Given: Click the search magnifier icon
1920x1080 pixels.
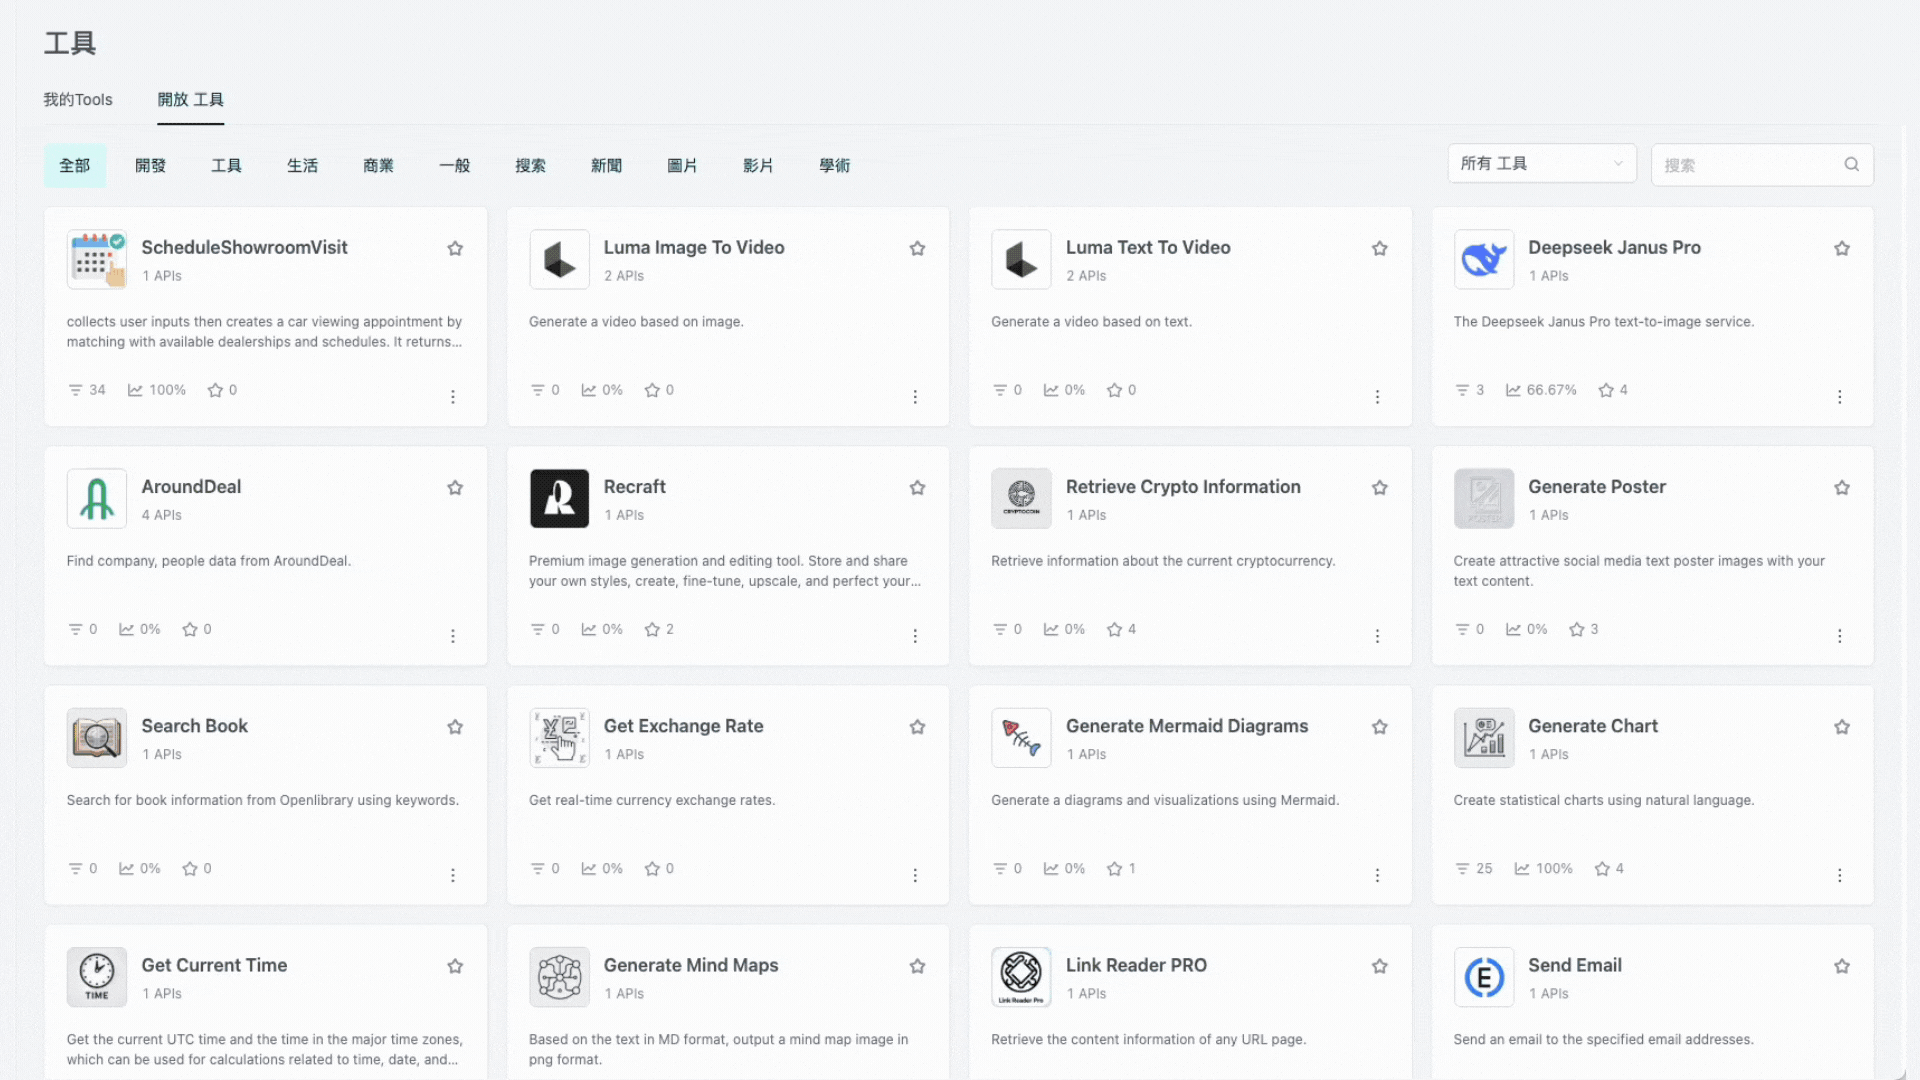Looking at the screenshot, I should (x=1852, y=165).
